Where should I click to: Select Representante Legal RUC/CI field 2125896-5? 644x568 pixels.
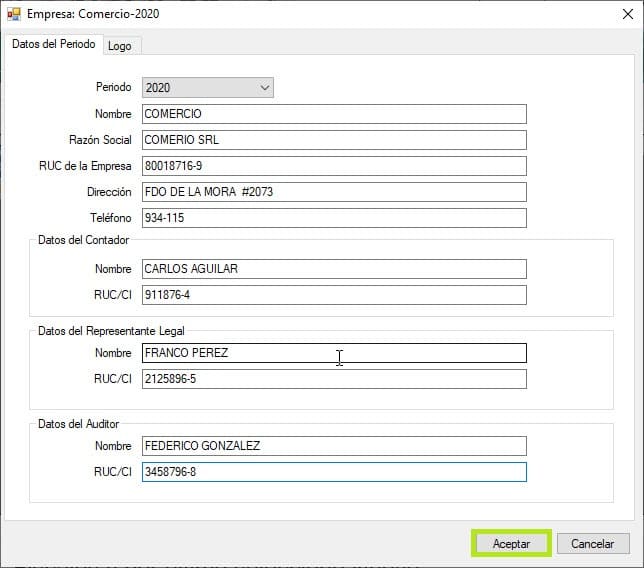pyautogui.click(x=334, y=379)
